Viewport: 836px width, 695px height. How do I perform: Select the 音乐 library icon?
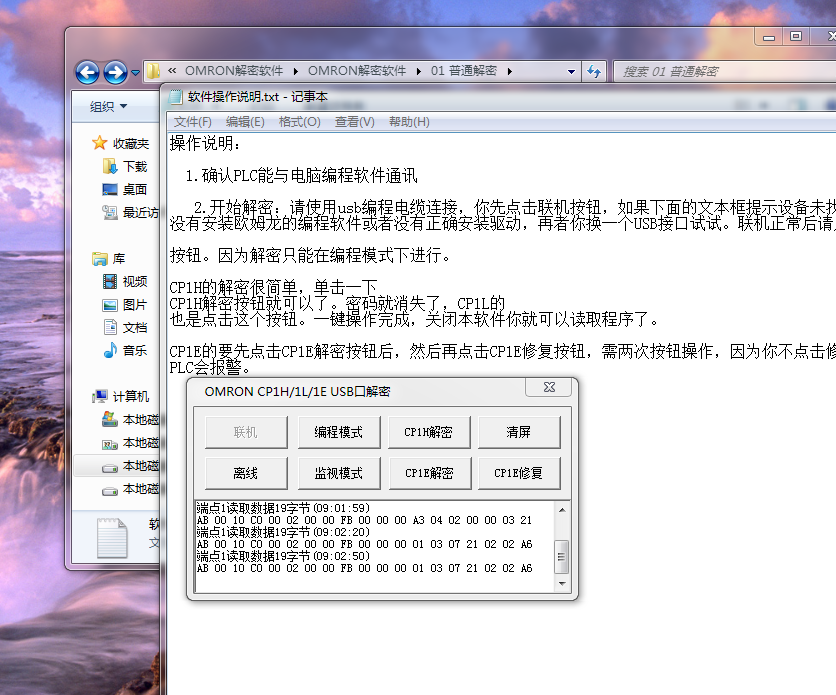click(111, 350)
